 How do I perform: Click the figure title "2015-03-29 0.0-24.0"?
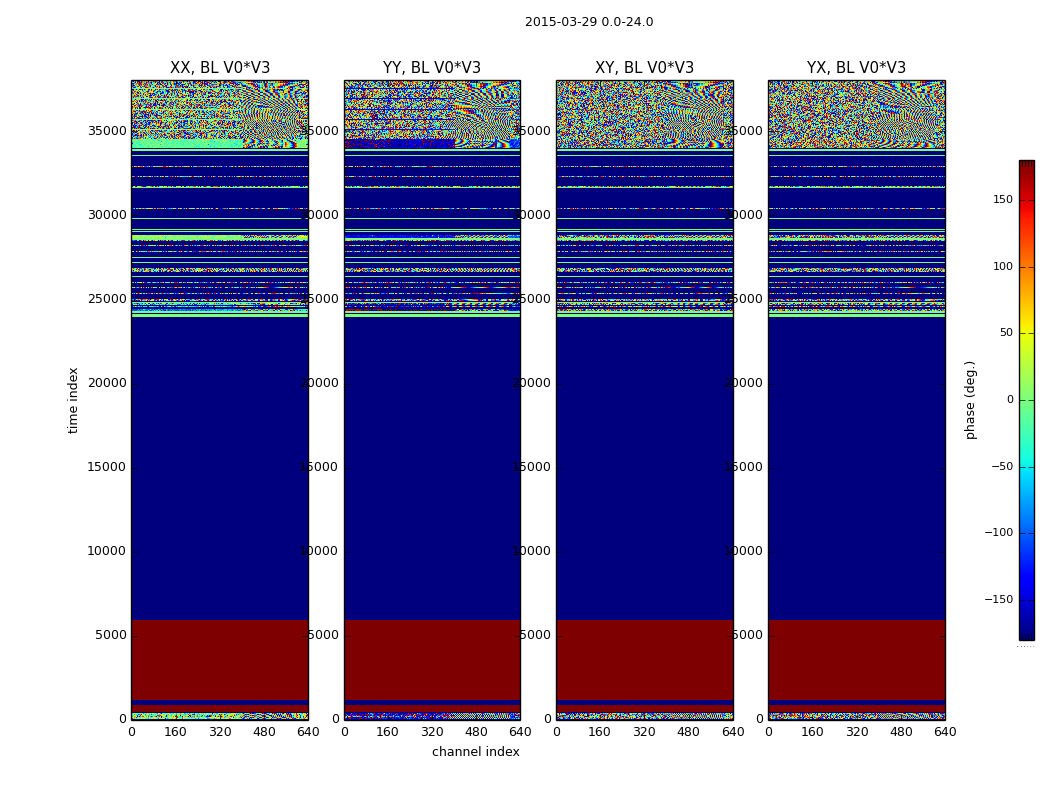[589, 22]
